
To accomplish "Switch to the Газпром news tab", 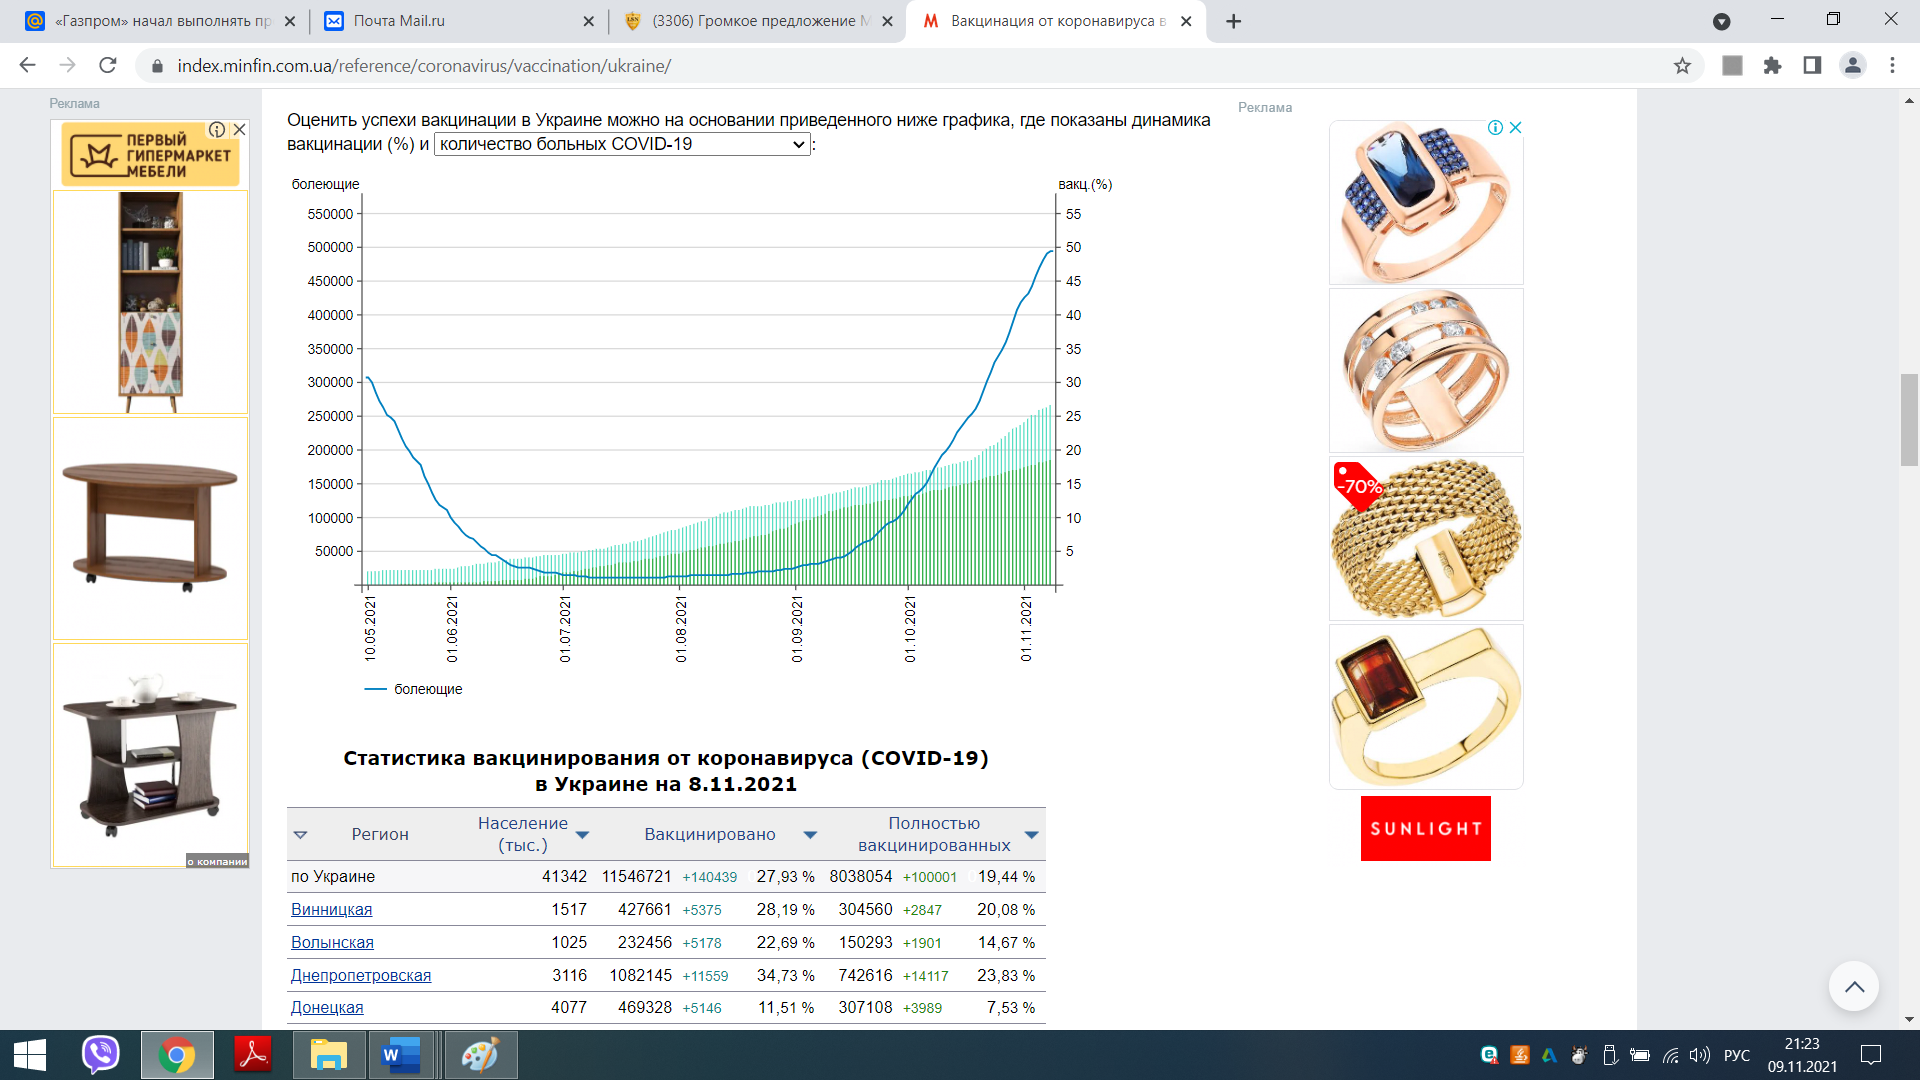I will click(x=160, y=21).
